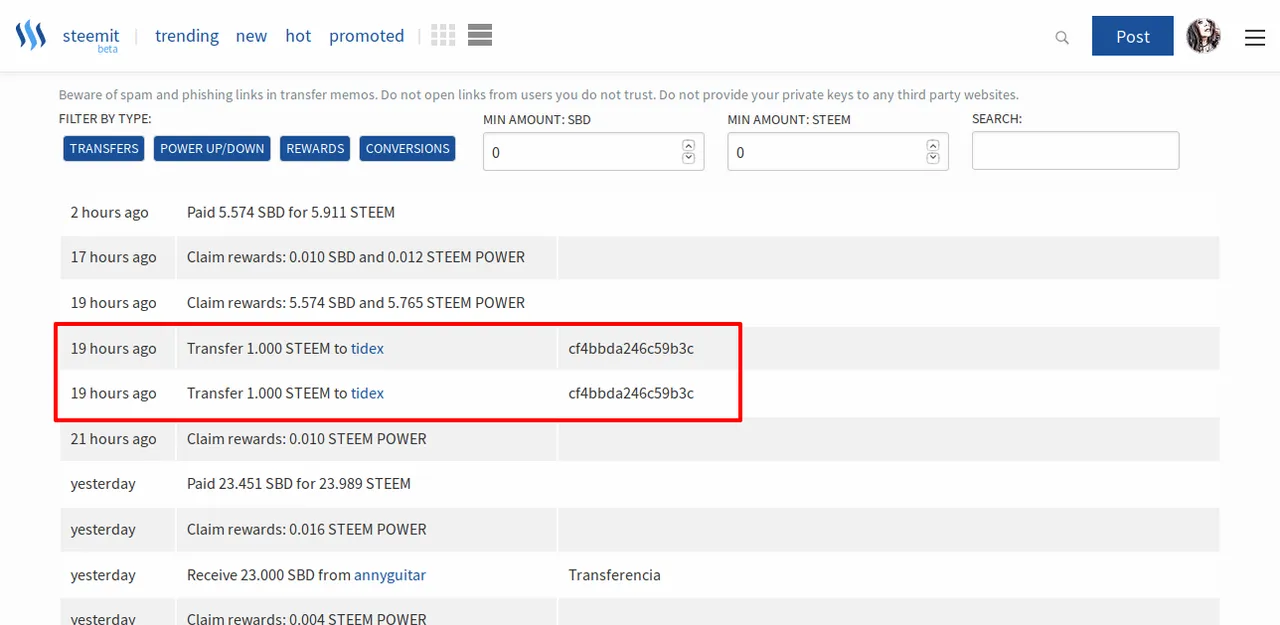The image size is (1280, 625).
Task: Click the SEARCH text box
Action: (1075, 150)
